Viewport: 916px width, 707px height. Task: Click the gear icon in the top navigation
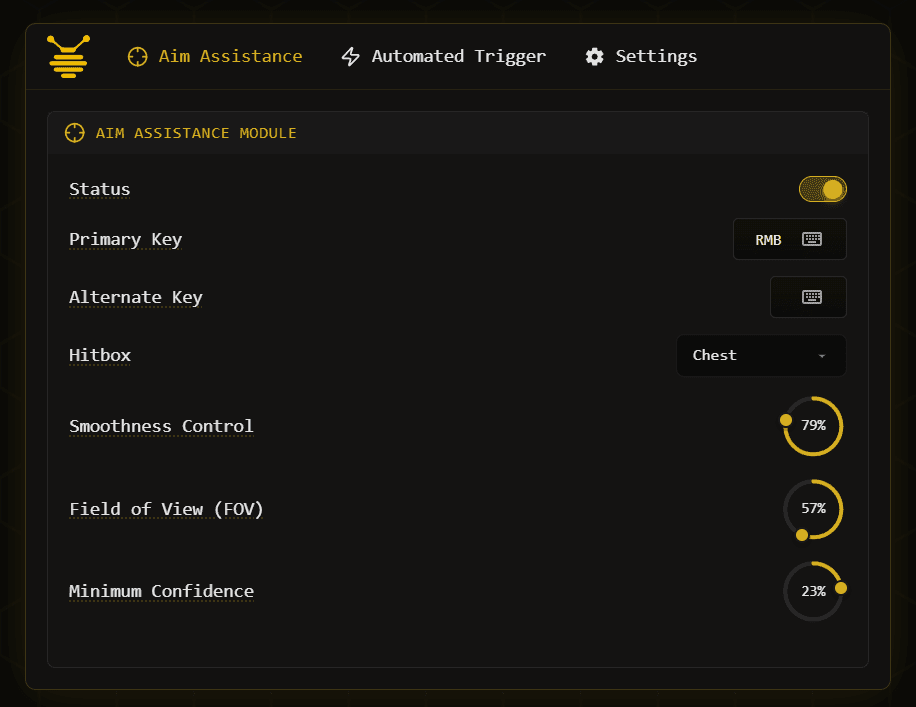(x=594, y=56)
